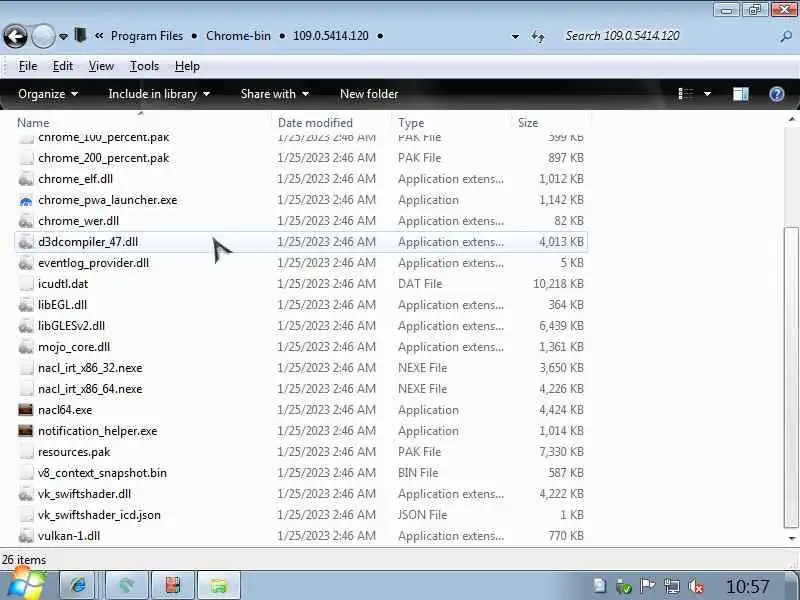This screenshot has height=600, width=800.
Task: Open Include in library dropdown
Action: click(x=159, y=94)
